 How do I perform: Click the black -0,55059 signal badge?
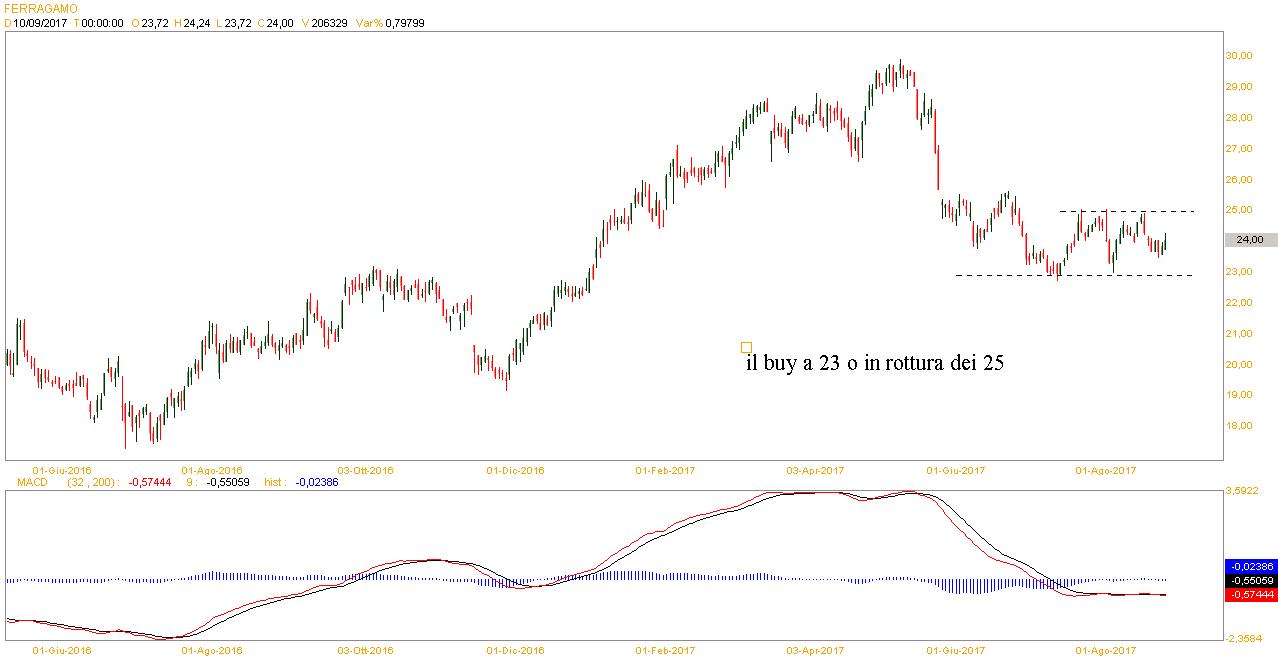coord(1250,580)
